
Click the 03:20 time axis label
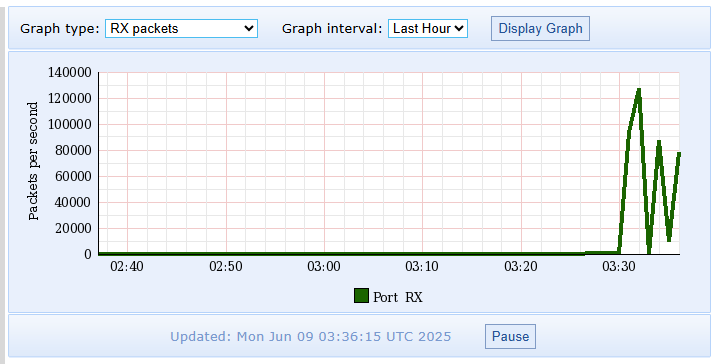pyautogui.click(x=521, y=266)
